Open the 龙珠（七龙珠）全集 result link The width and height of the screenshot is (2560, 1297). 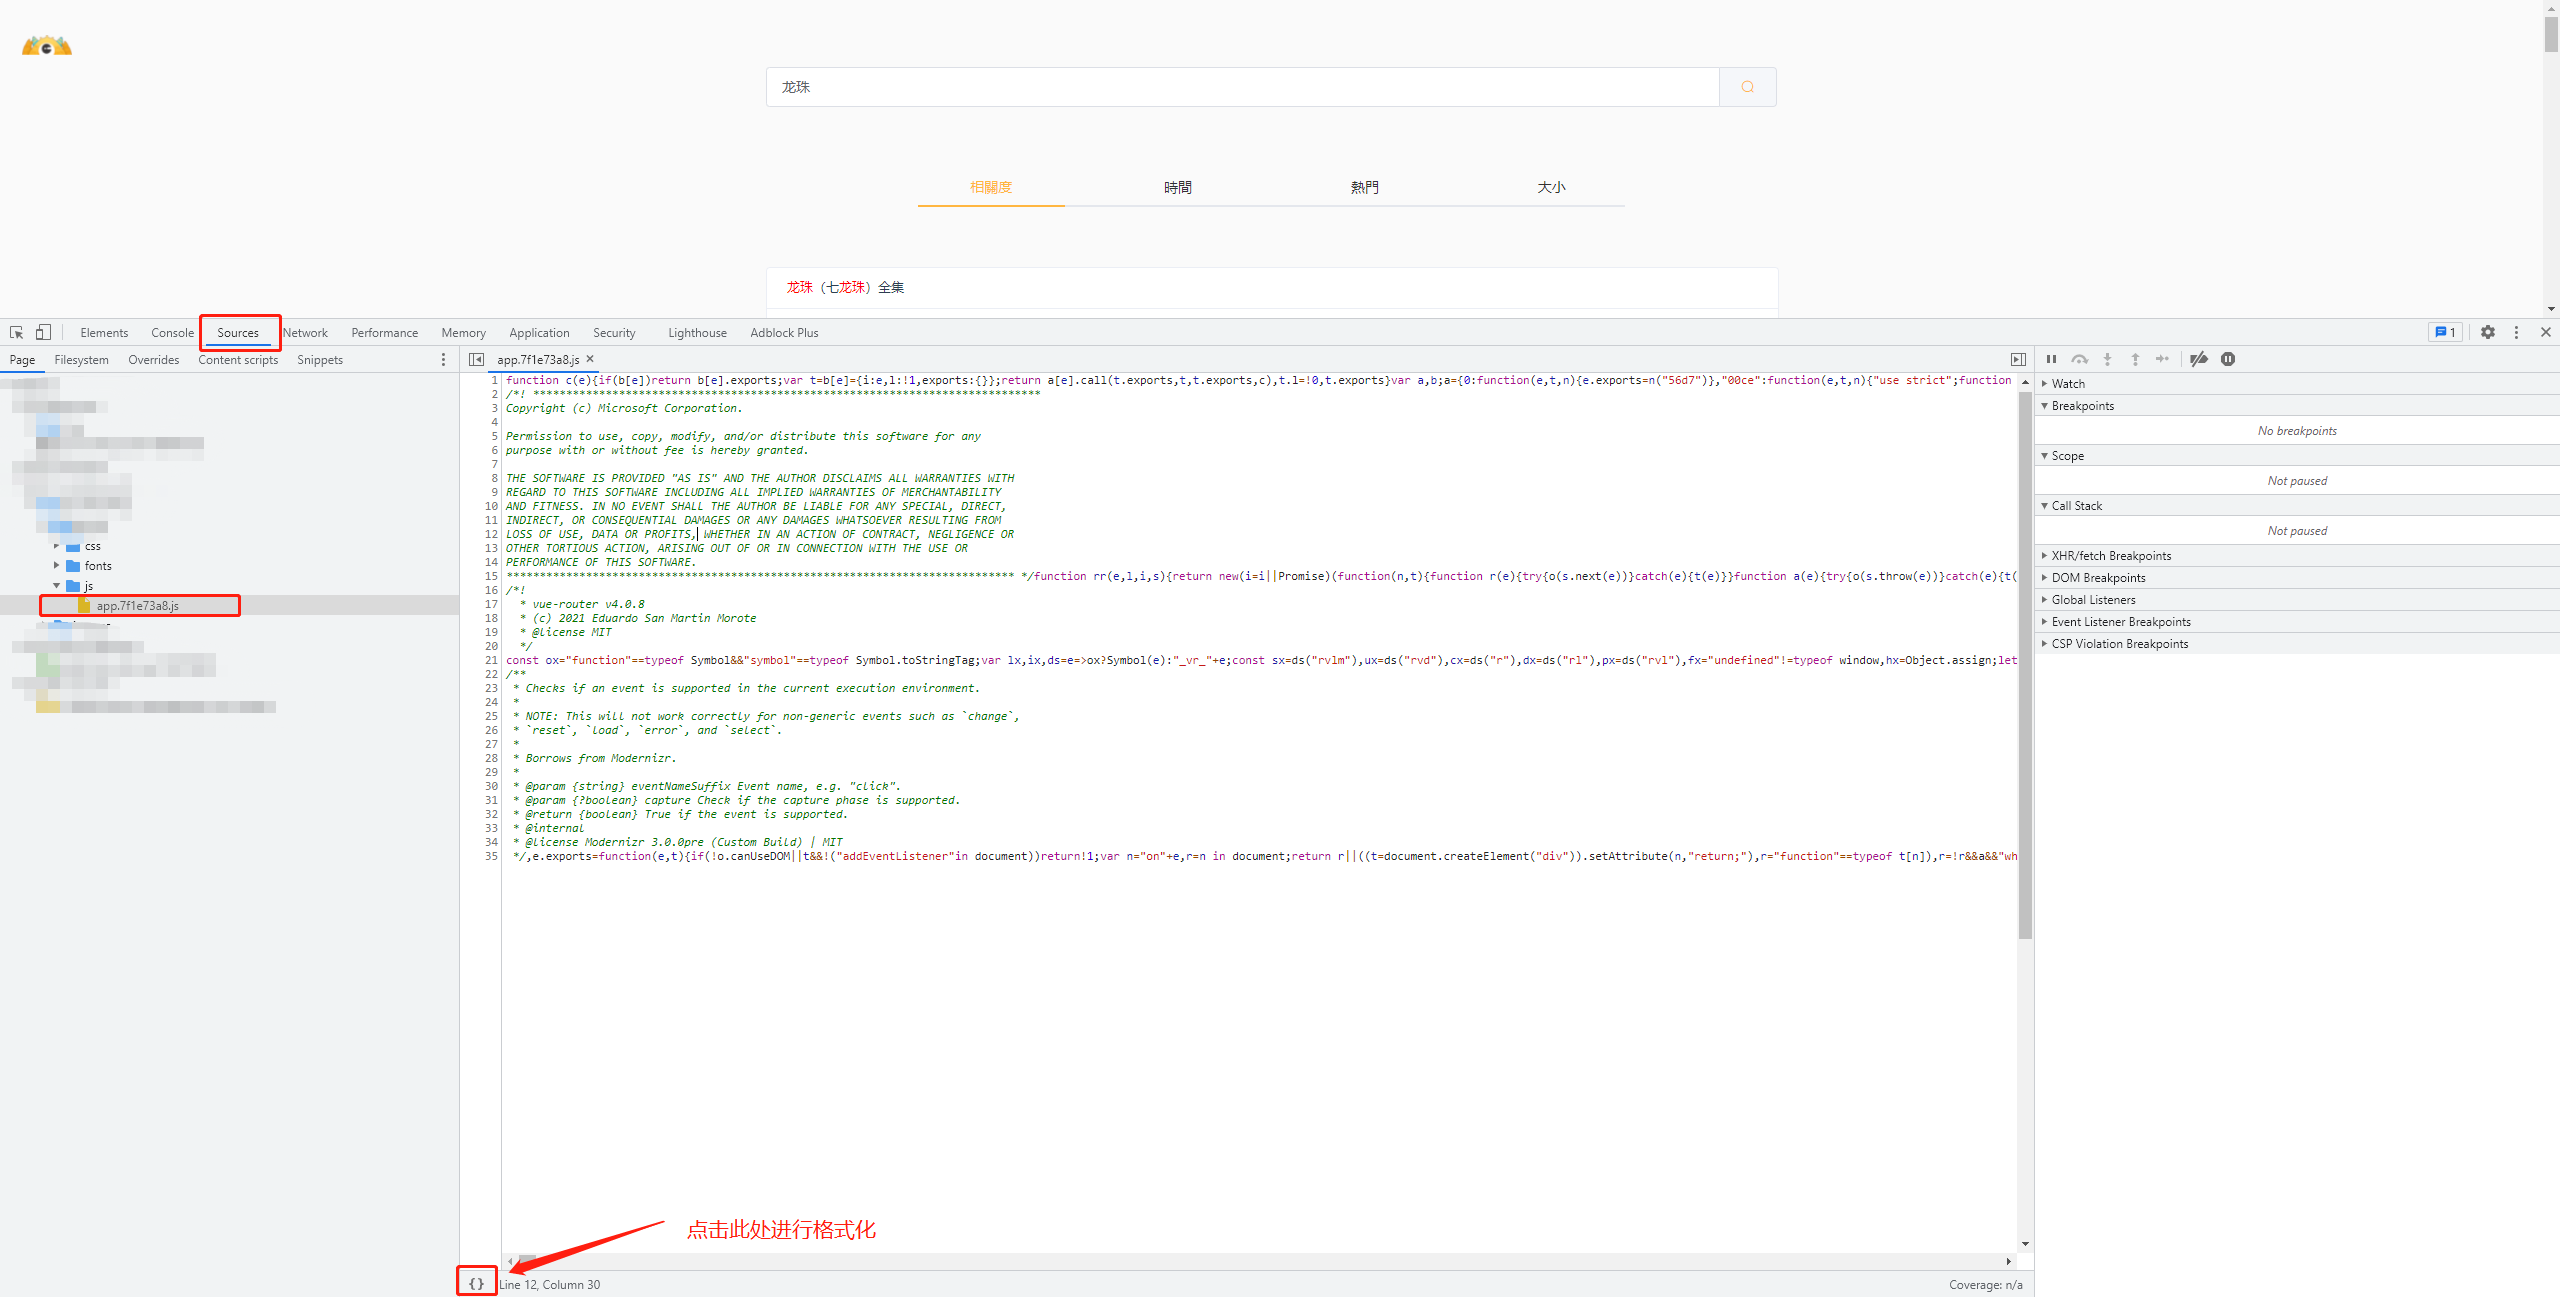point(845,287)
